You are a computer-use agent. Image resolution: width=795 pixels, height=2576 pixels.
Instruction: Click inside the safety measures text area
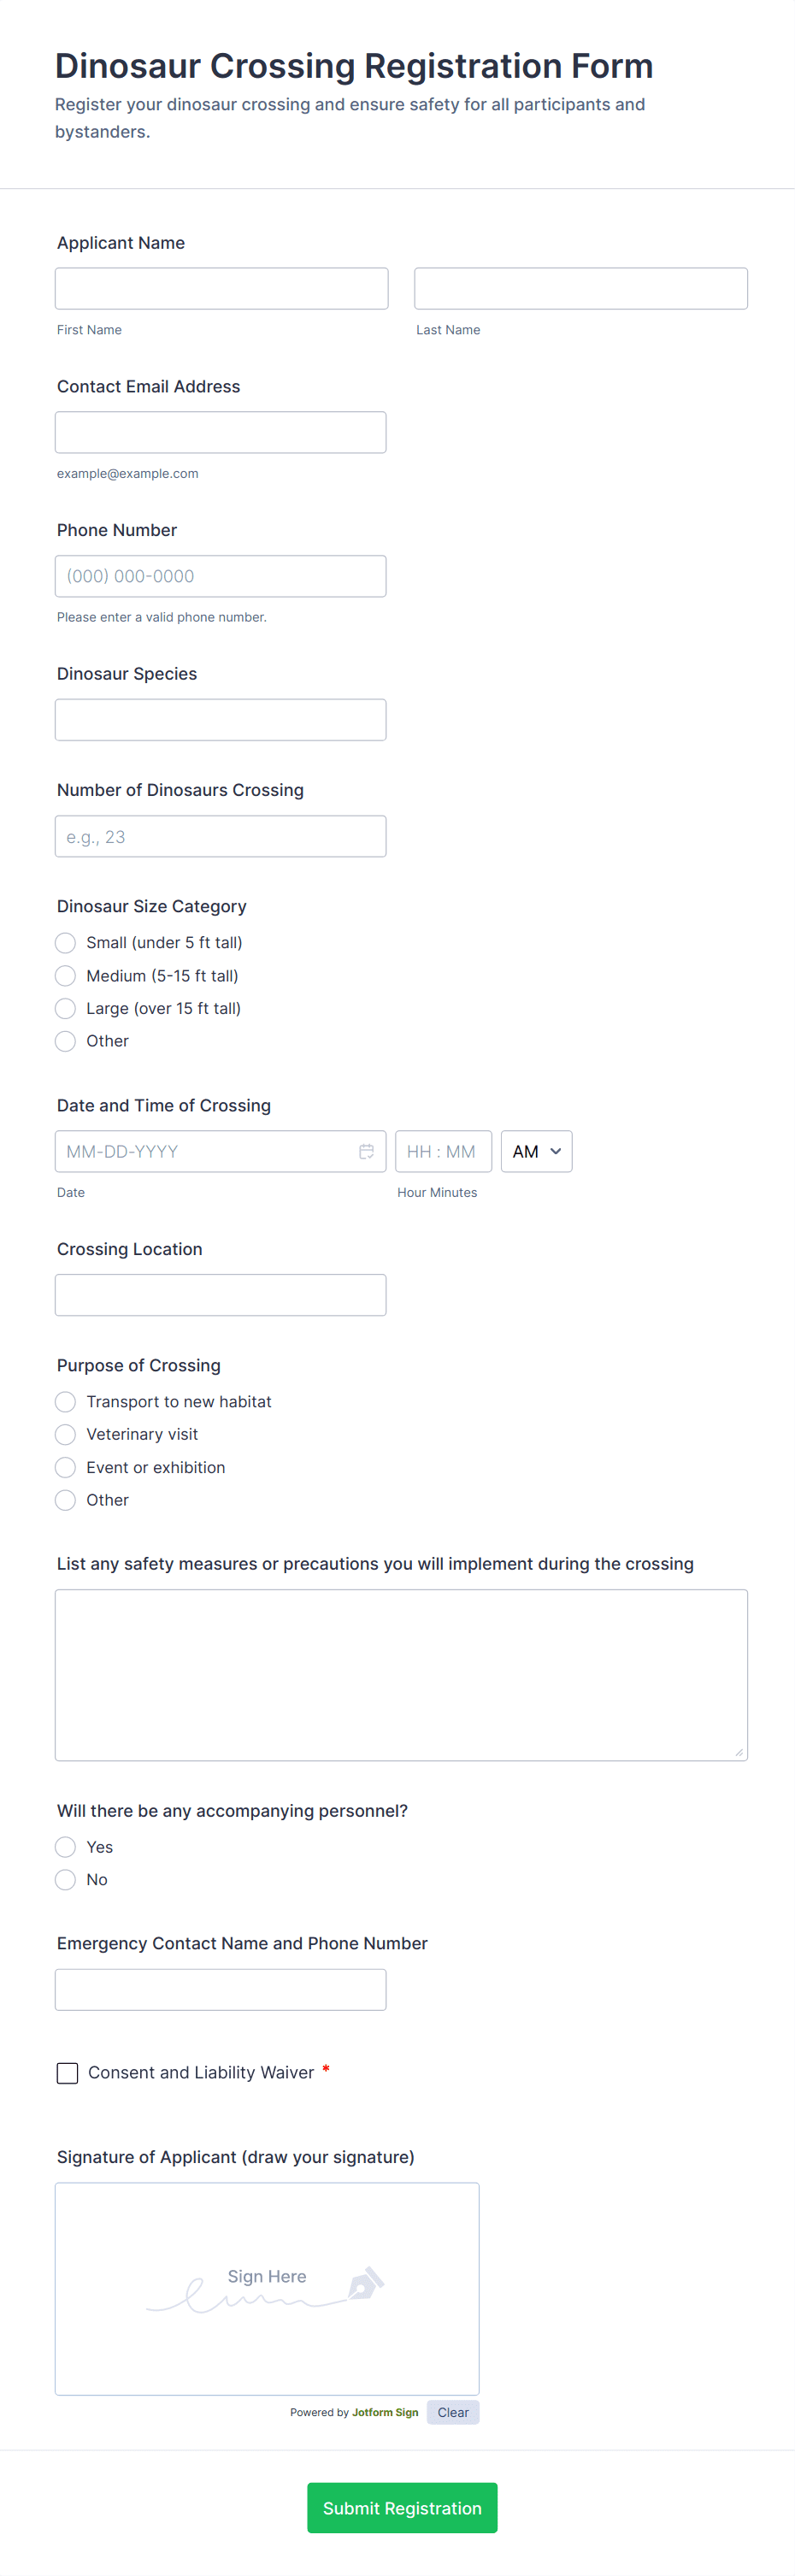(x=400, y=1675)
